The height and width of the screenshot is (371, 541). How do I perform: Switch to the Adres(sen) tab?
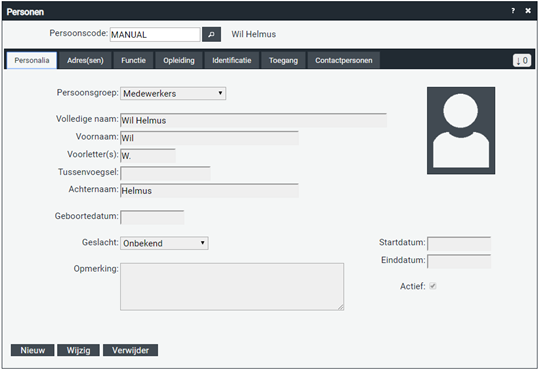tap(85, 60)
